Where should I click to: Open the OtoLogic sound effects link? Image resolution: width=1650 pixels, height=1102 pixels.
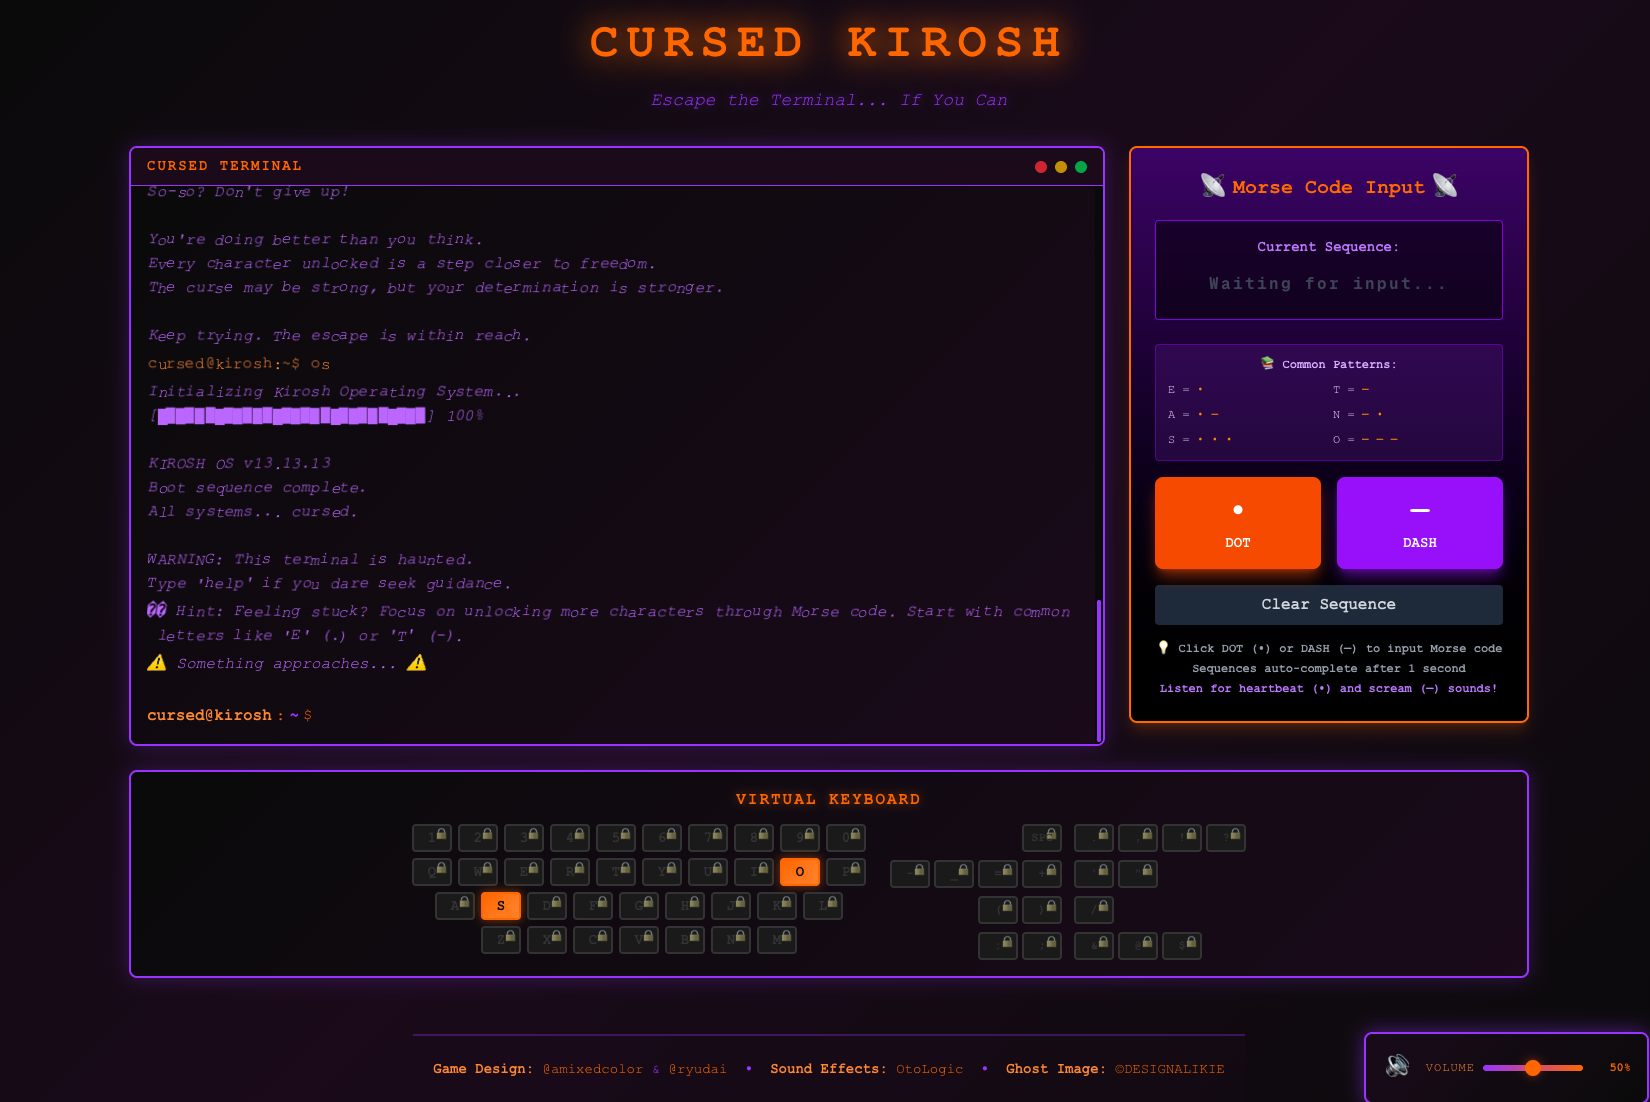929,1068
